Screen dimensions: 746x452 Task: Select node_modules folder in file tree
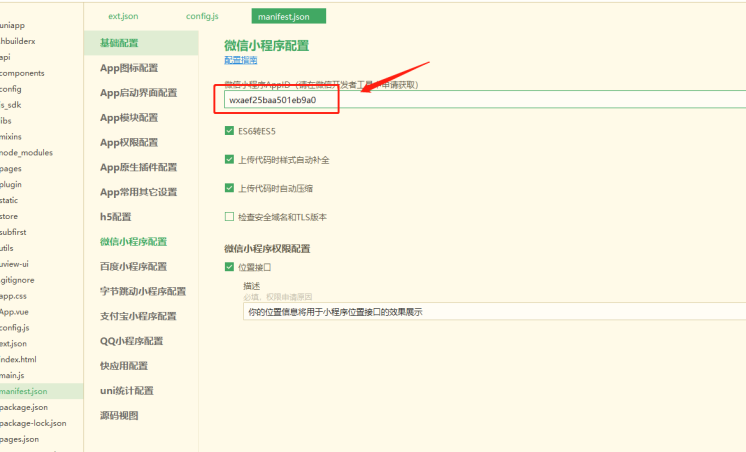click(26, 153)
